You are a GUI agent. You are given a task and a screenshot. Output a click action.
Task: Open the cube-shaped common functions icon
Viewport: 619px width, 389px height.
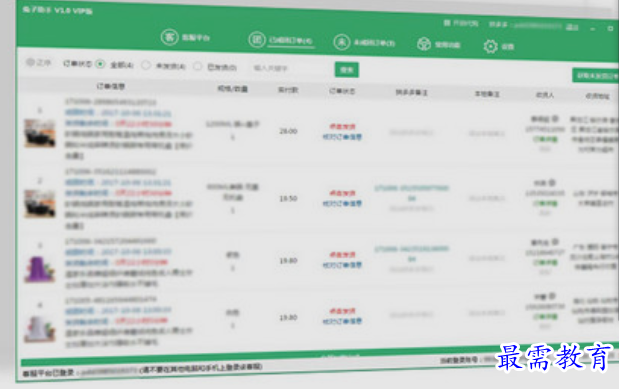pos(424,44)
